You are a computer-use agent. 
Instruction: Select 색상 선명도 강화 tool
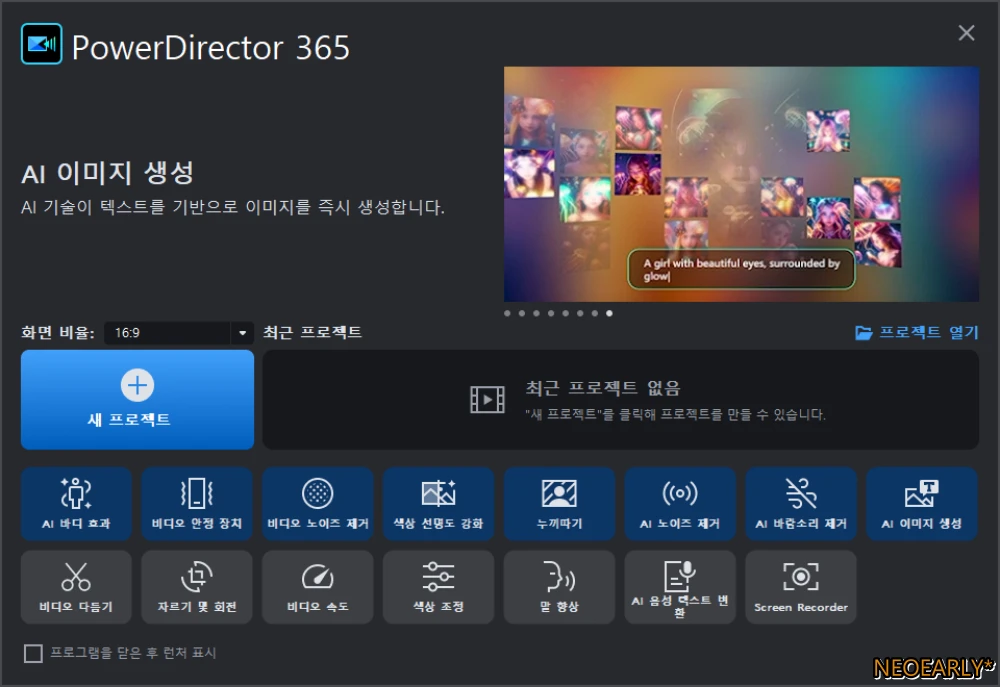click(439, 504)
